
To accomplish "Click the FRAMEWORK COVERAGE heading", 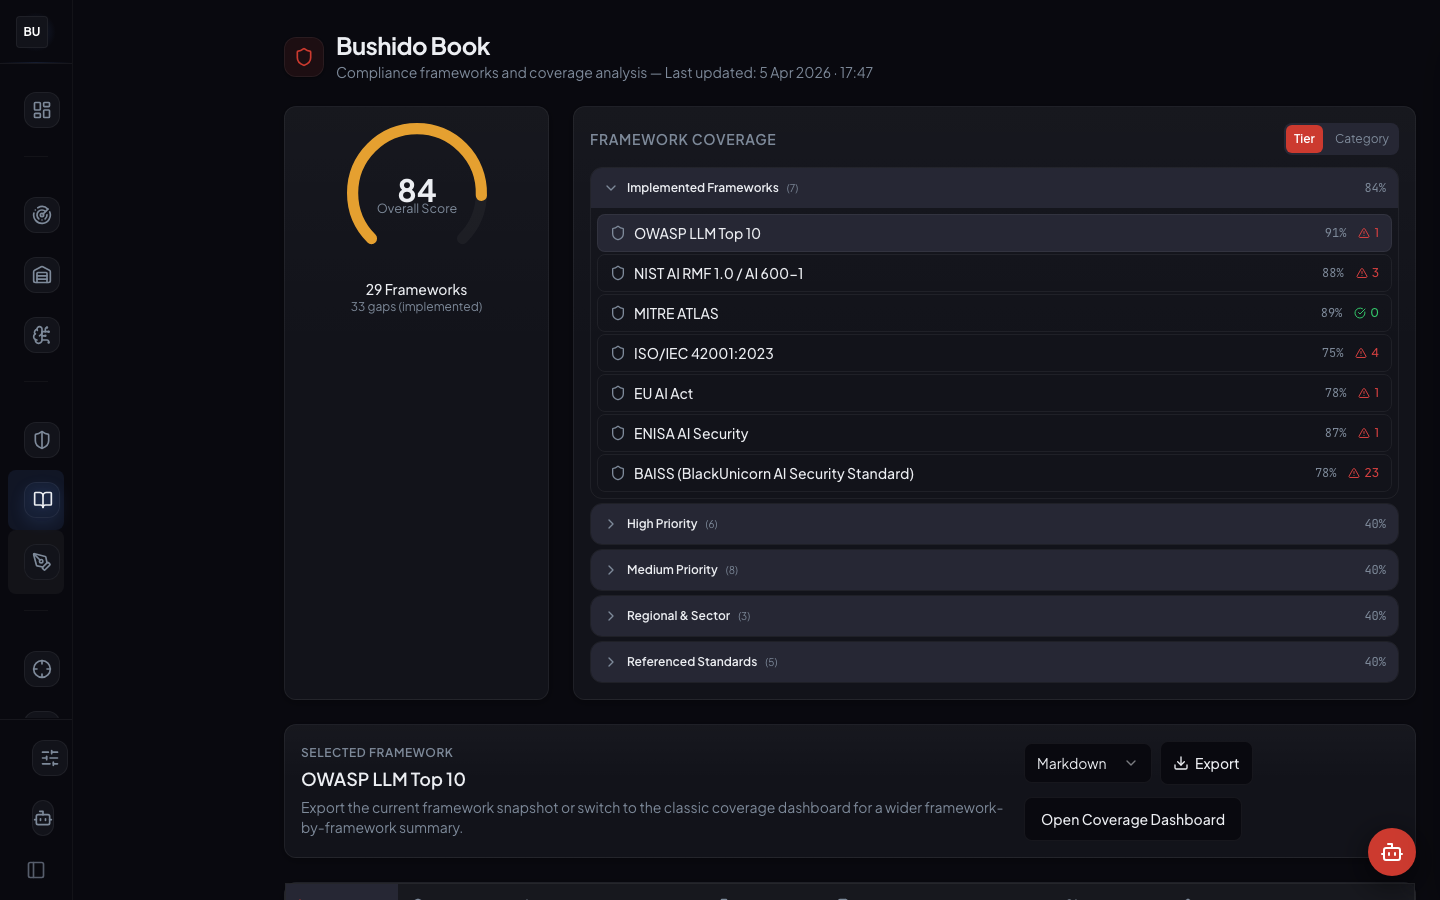I will click(683, 140).
